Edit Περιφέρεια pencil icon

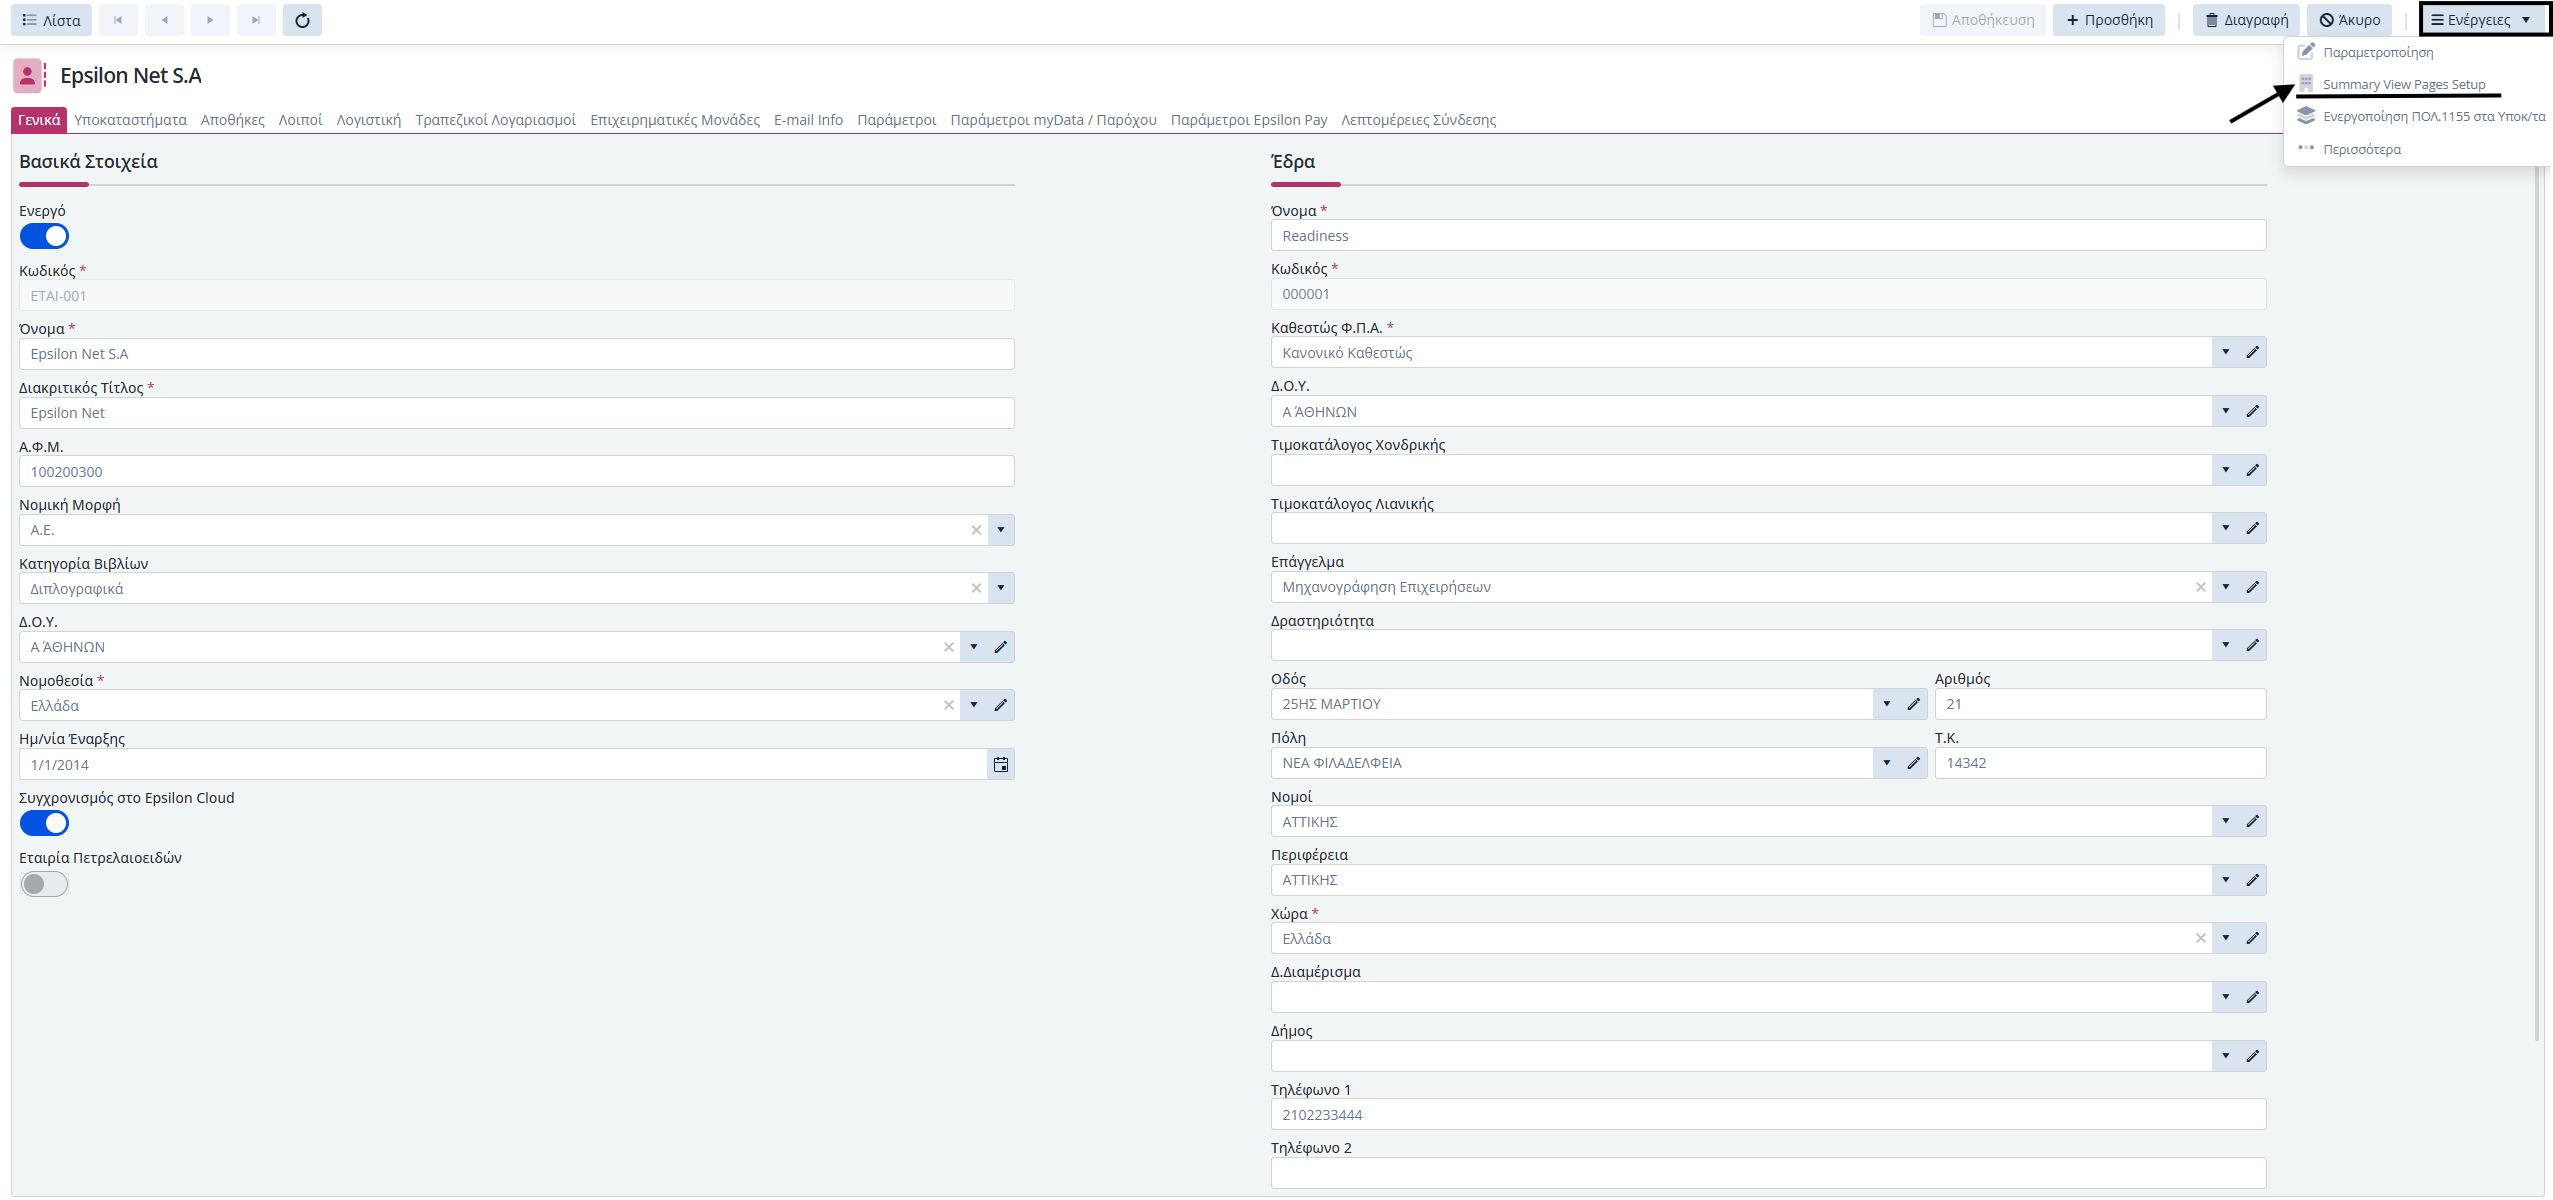click(x=2252, y=880)
